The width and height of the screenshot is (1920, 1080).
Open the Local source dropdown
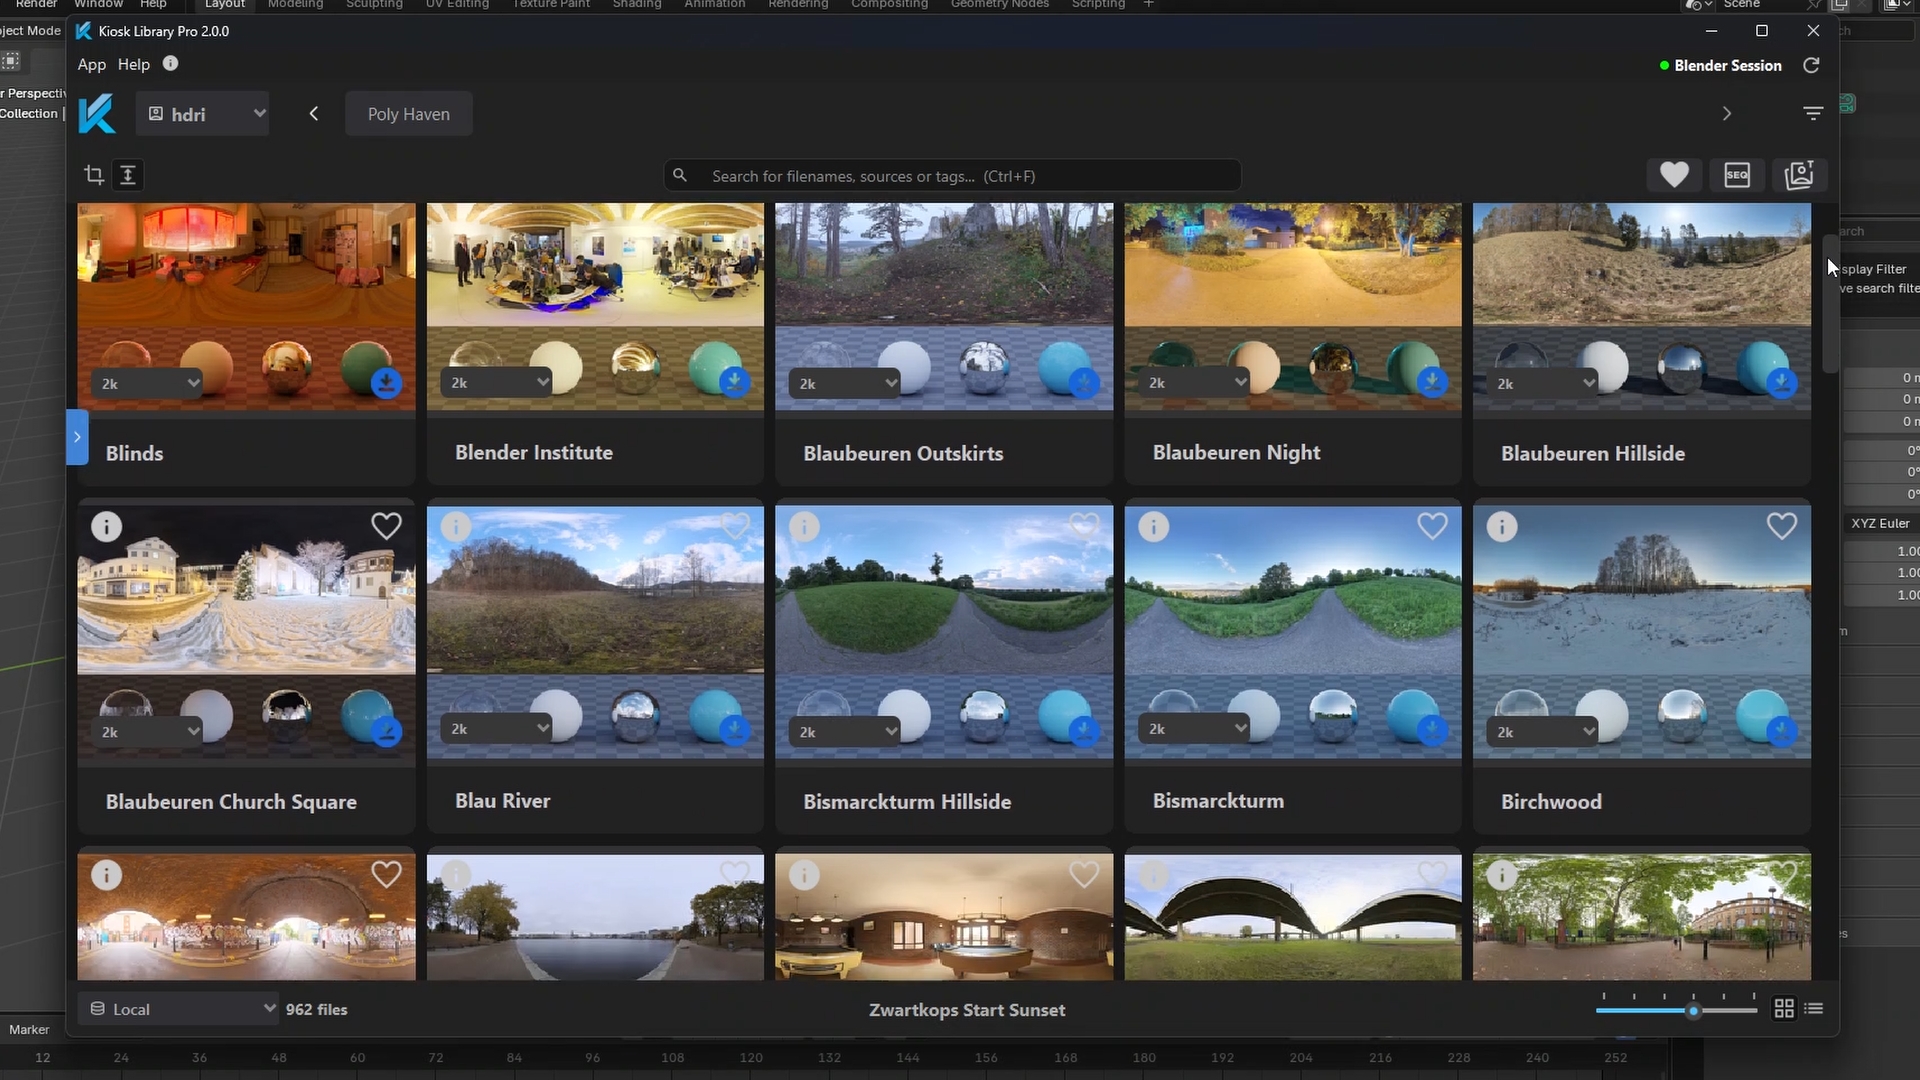tap(182, 1009)
